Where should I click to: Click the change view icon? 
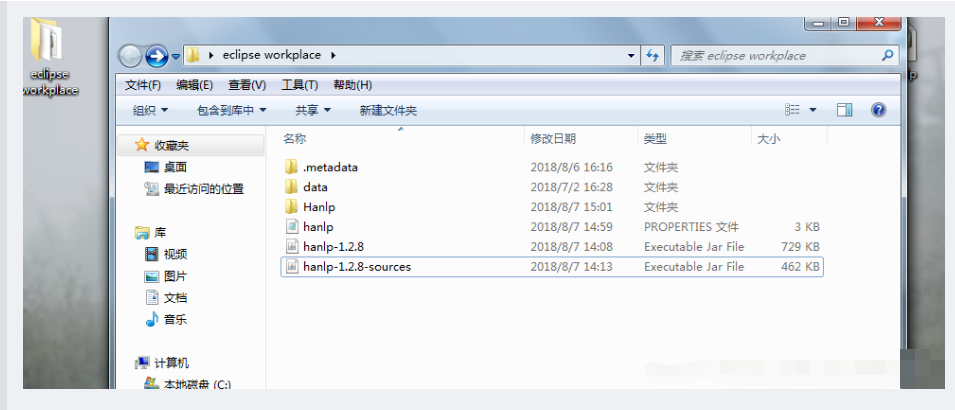[x=792, y=110]
